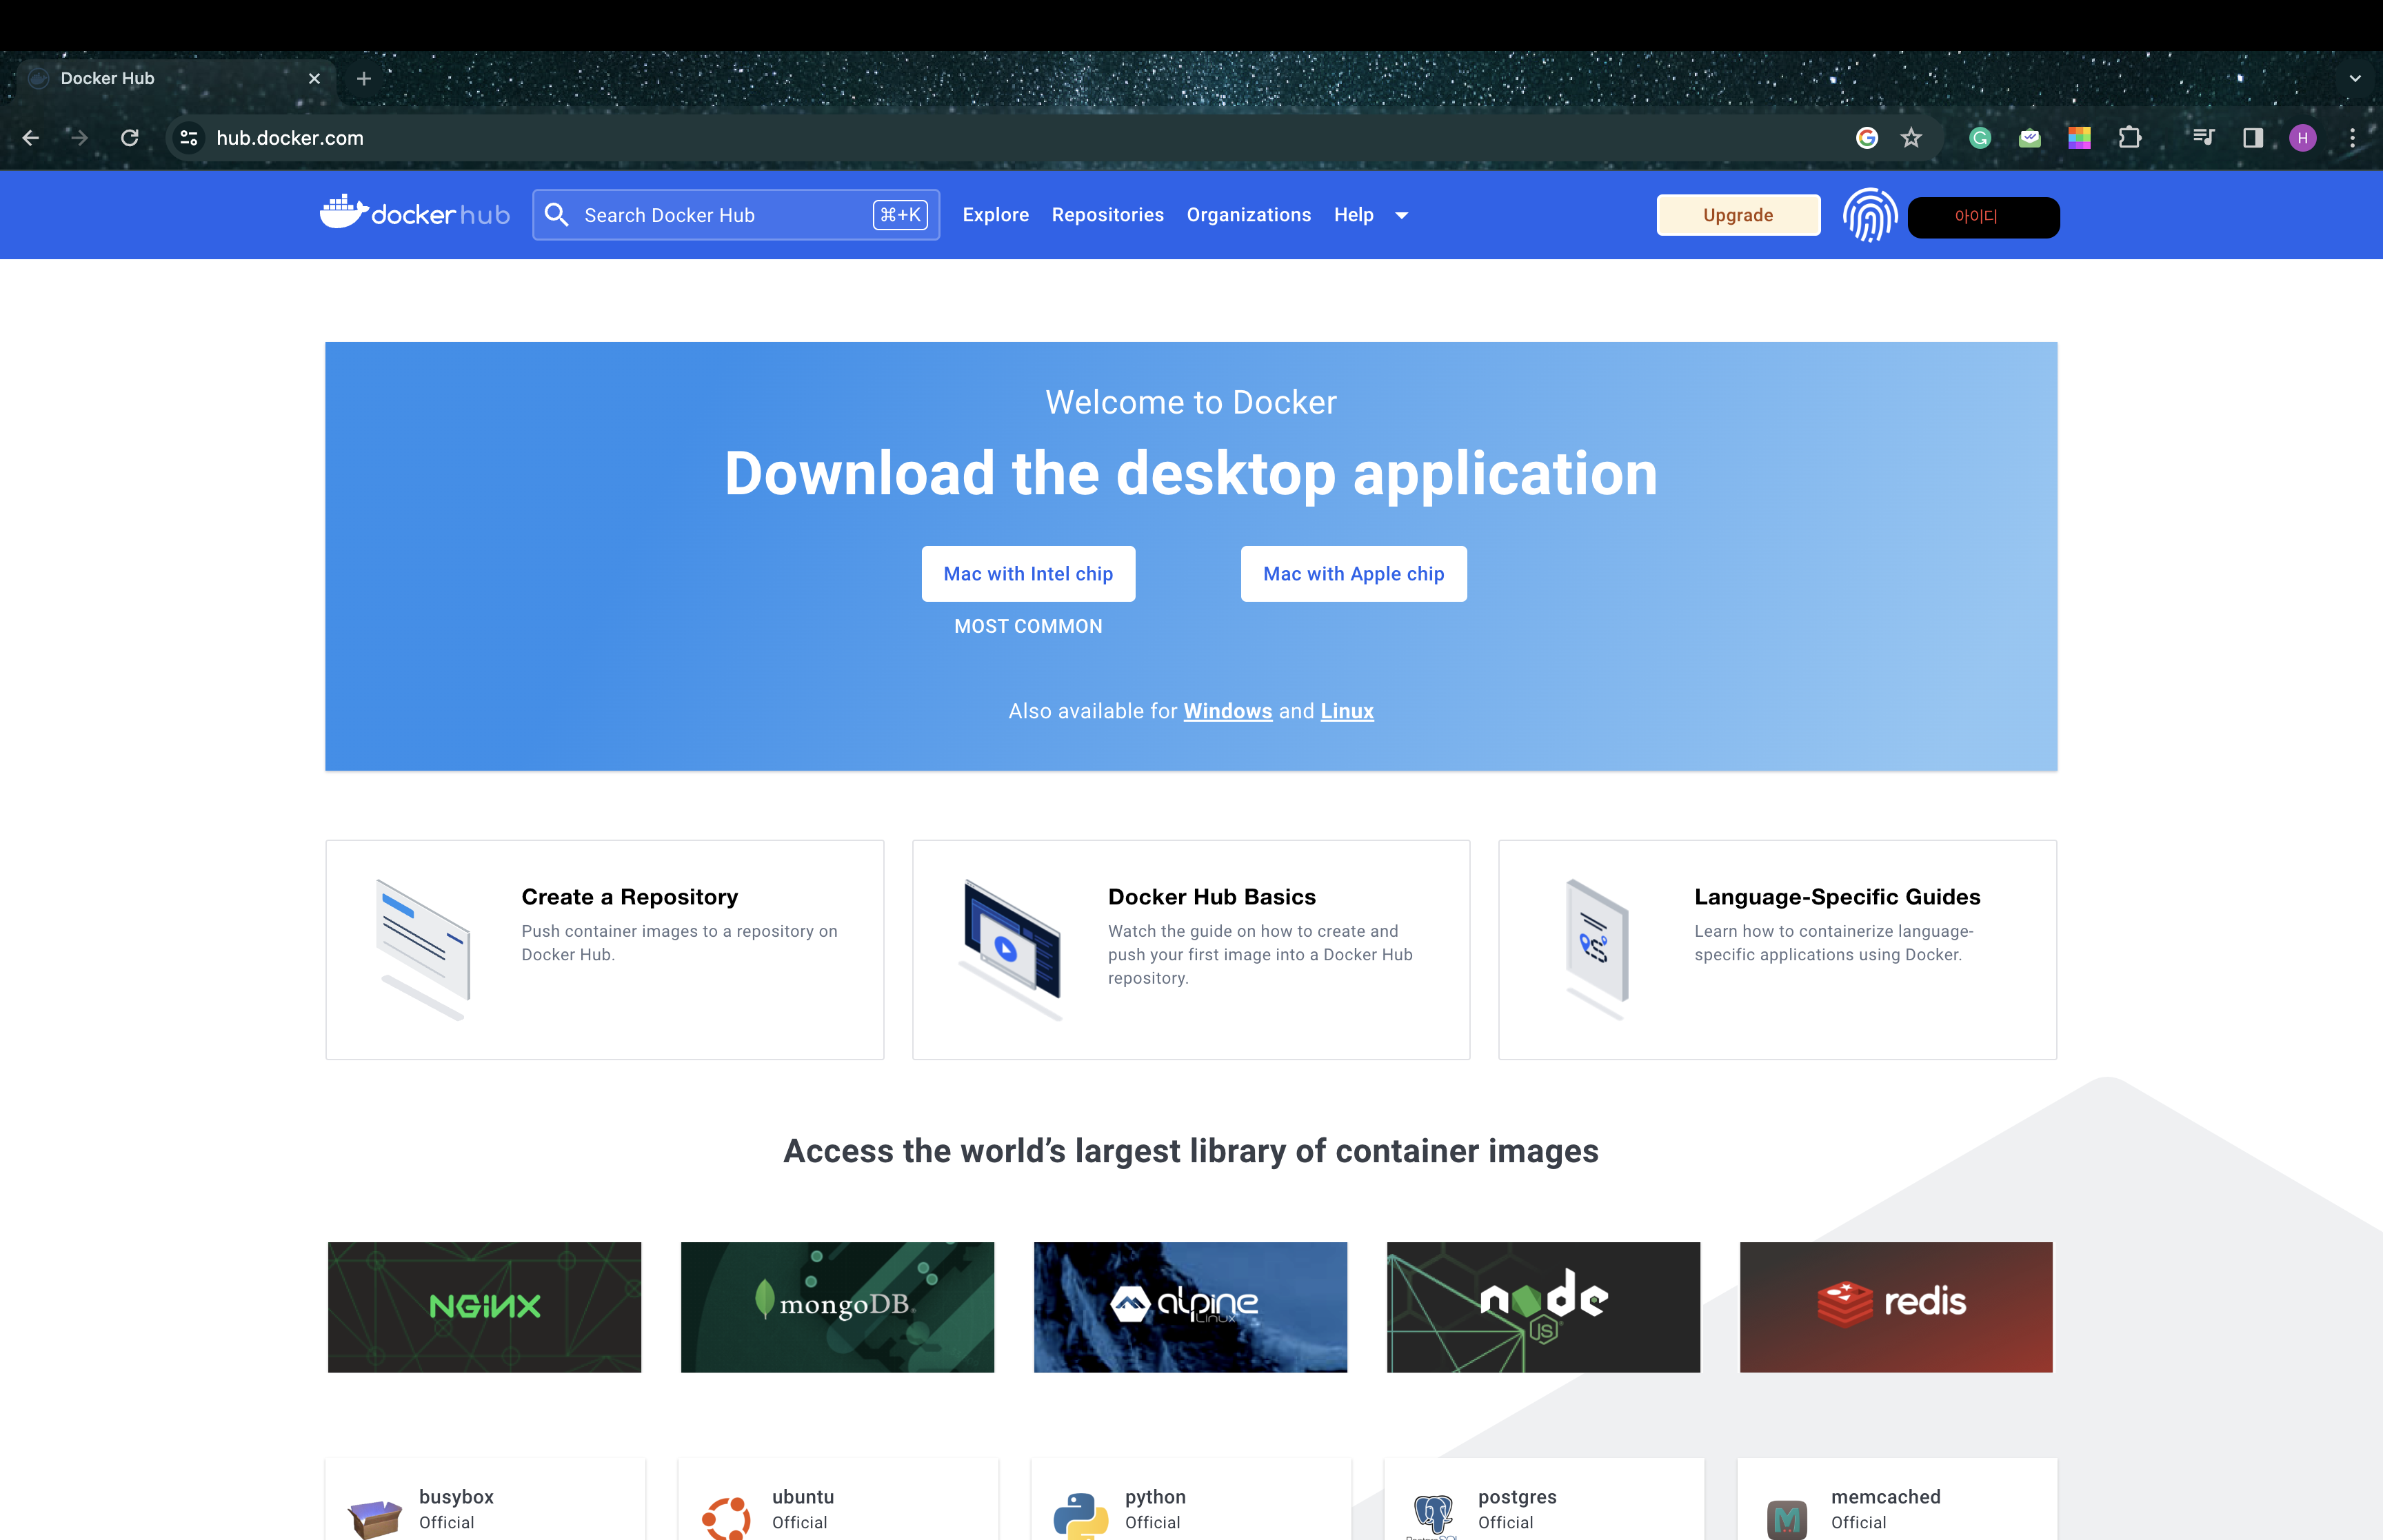Follow the Windows download link
This screenshot has width=2383, height=1540.
tap(1227, 711)
